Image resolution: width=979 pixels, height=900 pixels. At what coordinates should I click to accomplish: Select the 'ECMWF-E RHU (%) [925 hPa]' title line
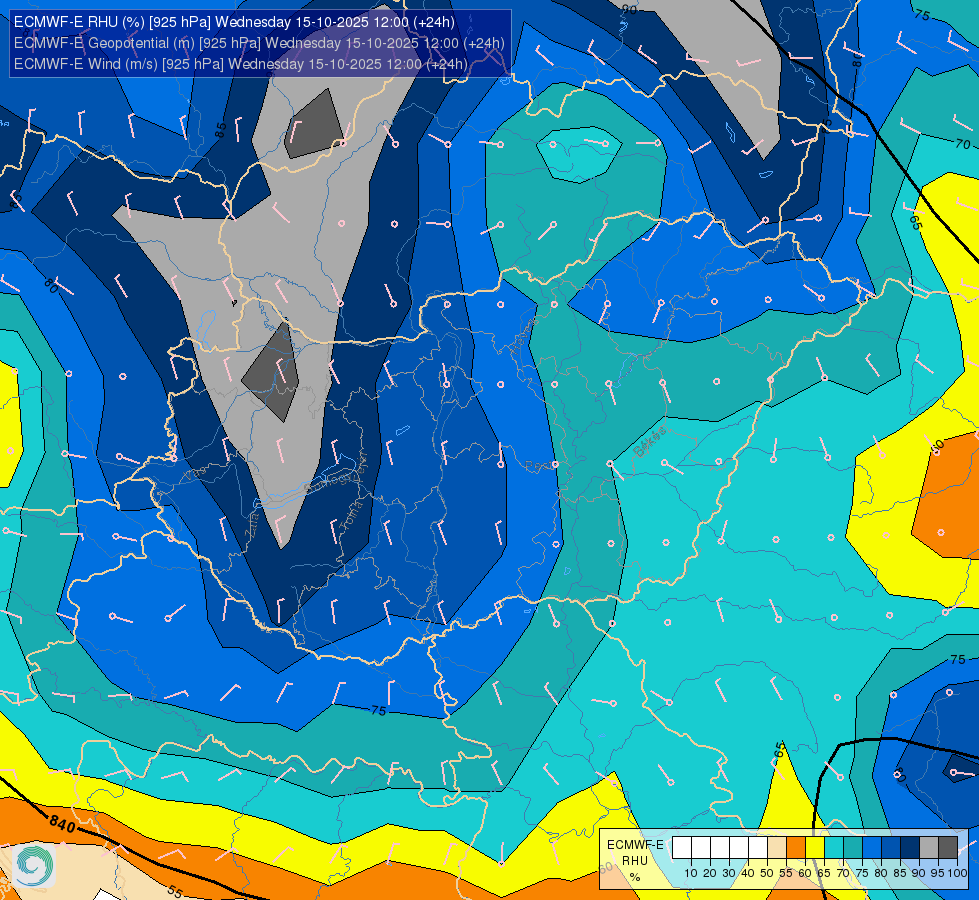(x=234, y=22)
